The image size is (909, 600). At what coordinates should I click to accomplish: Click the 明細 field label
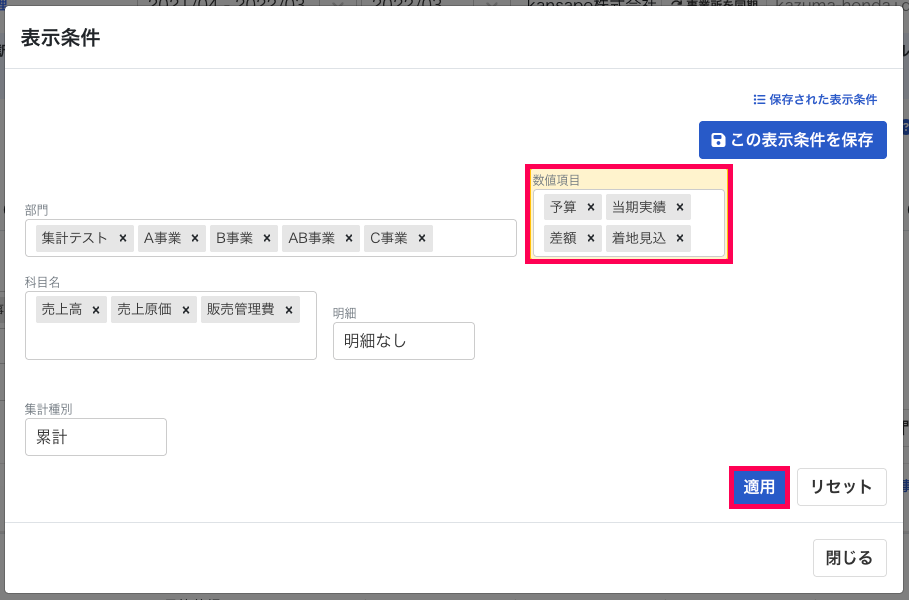(x=344, y=313)
